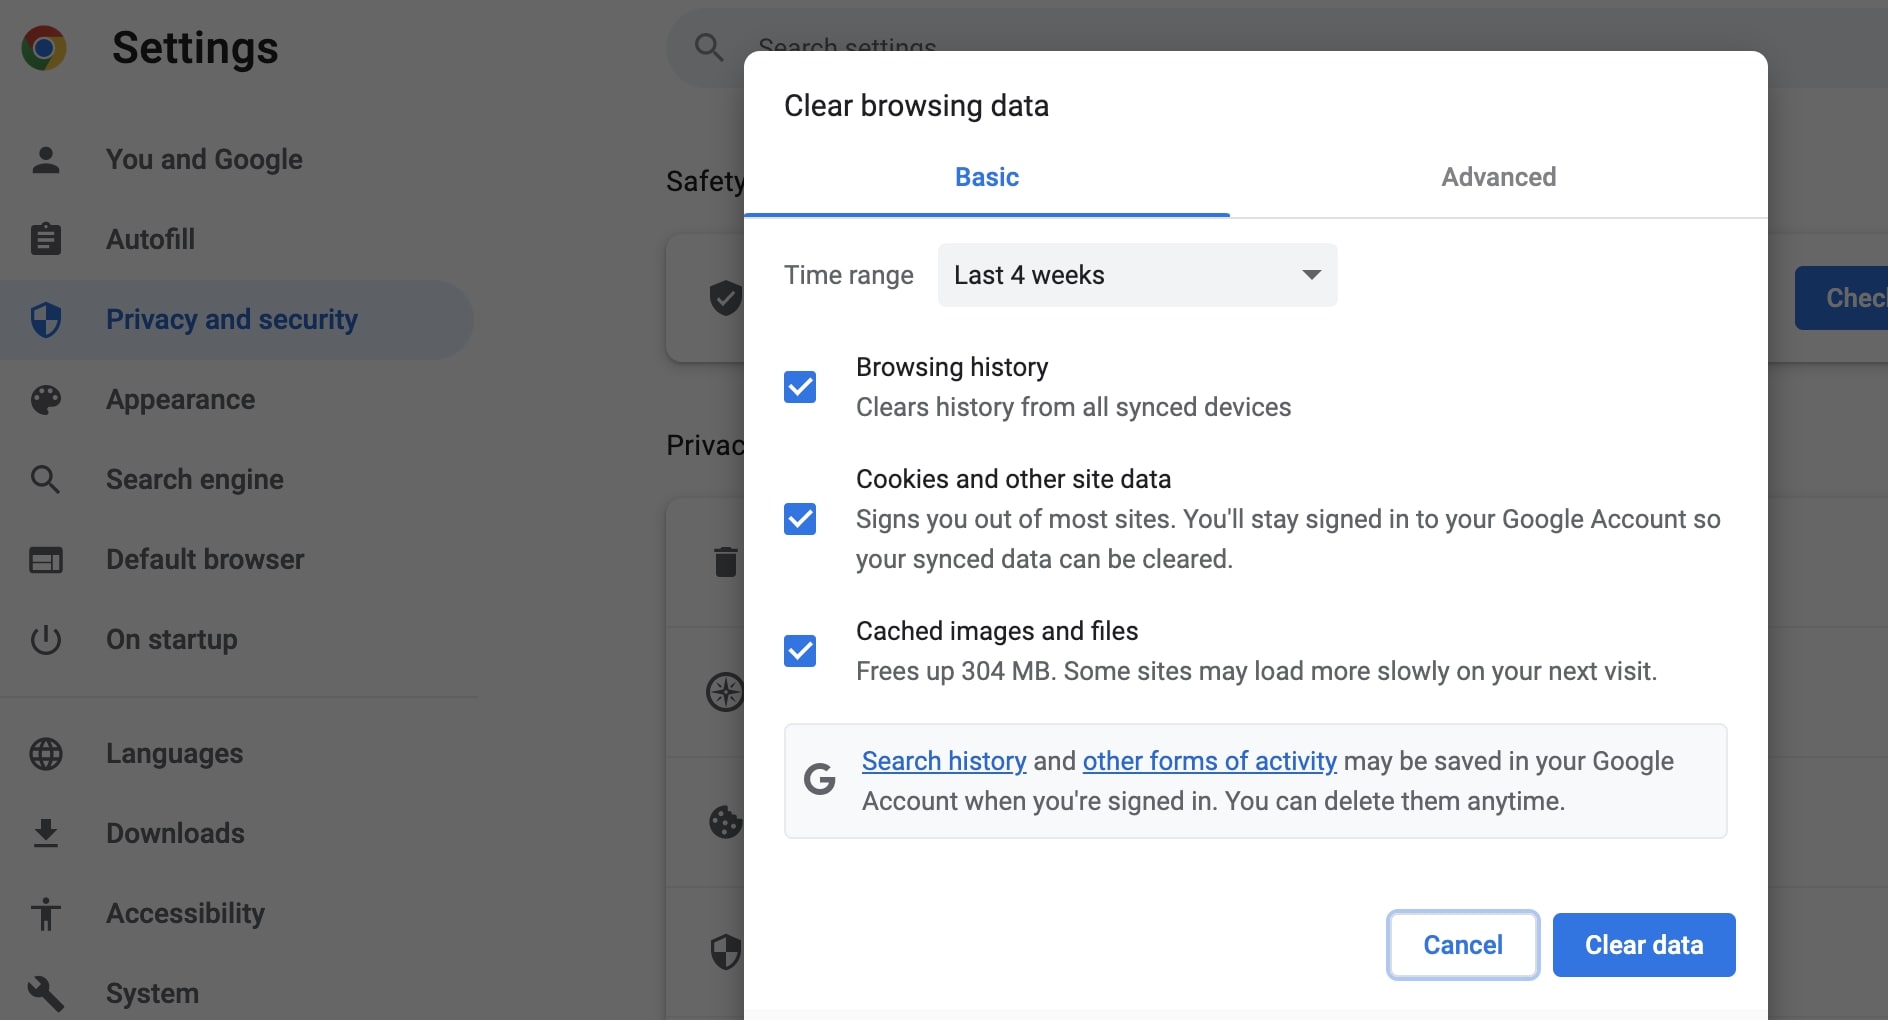This screenshot has height=1020, width=1888.
Task: Select the Basic tab
Action: tap(987, 177)
